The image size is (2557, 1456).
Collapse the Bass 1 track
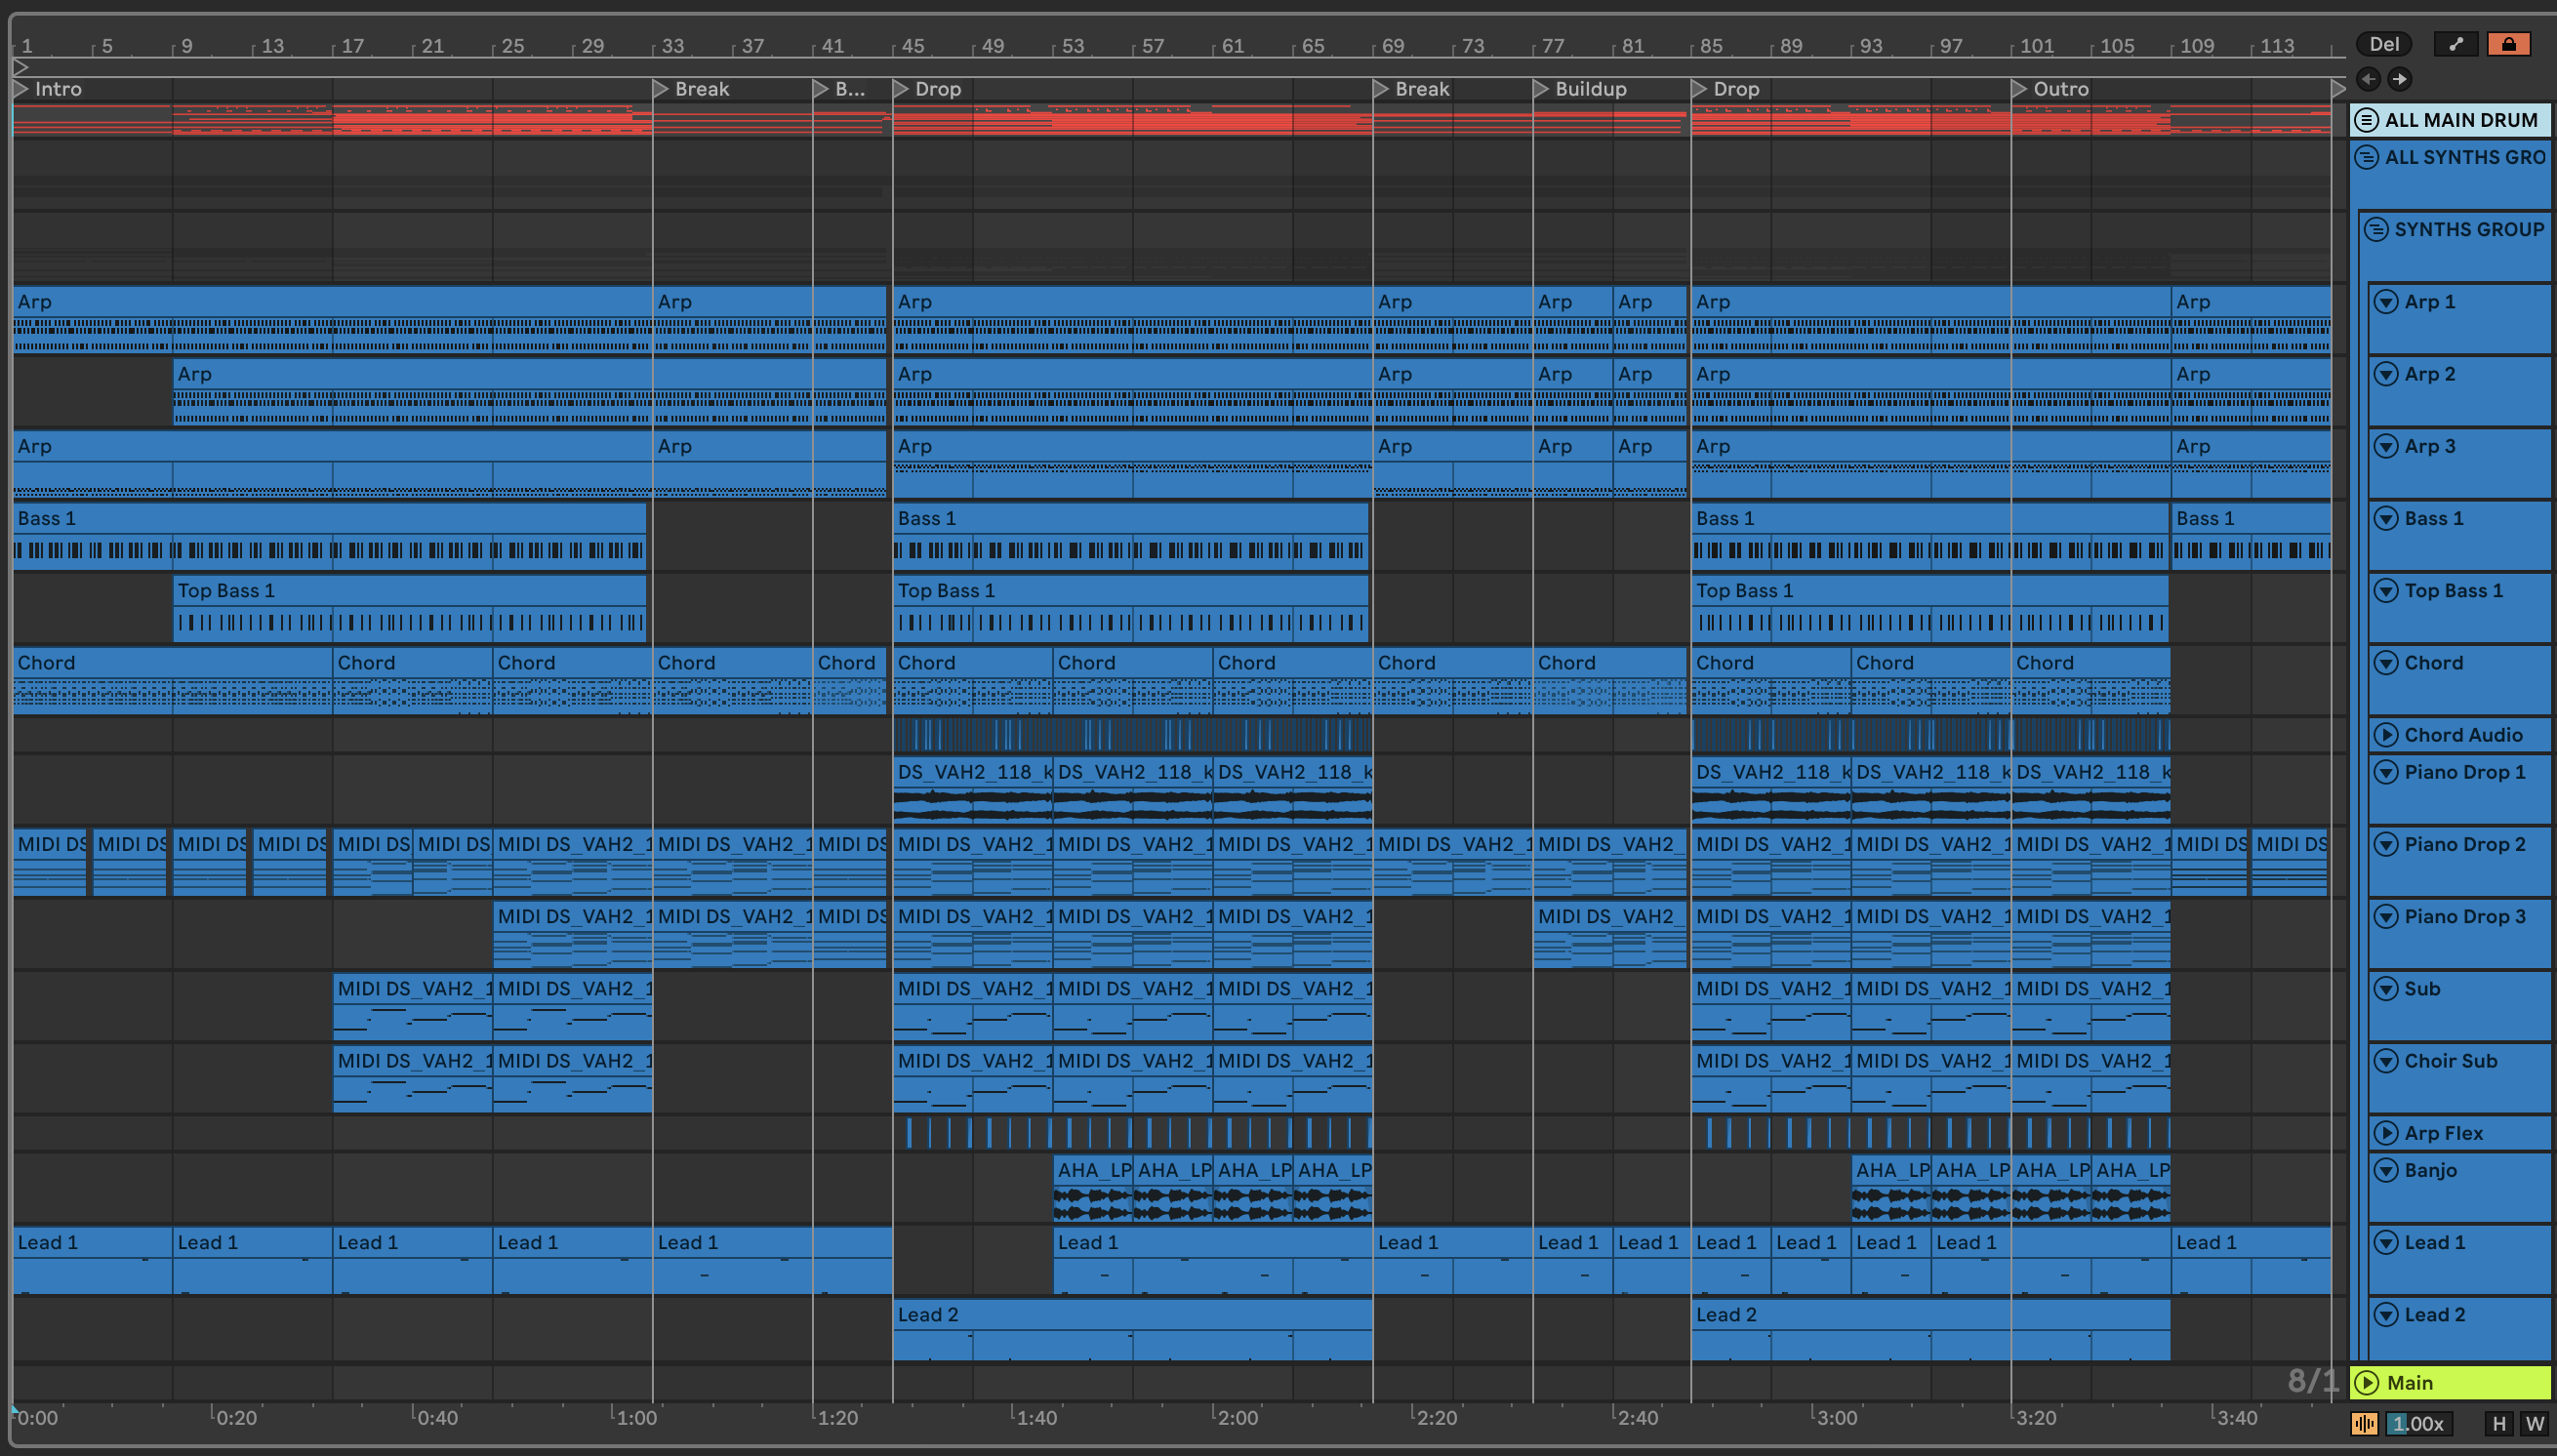(x=2386, y=518)
